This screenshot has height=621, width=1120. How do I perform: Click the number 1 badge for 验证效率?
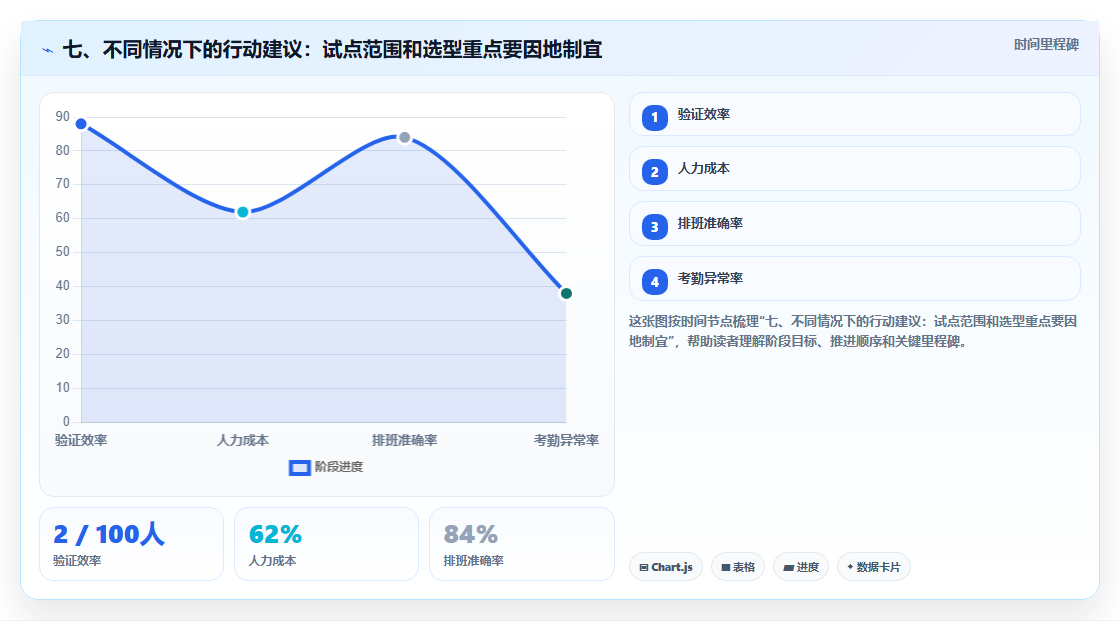pyautogui.click(x=654, y=117)
